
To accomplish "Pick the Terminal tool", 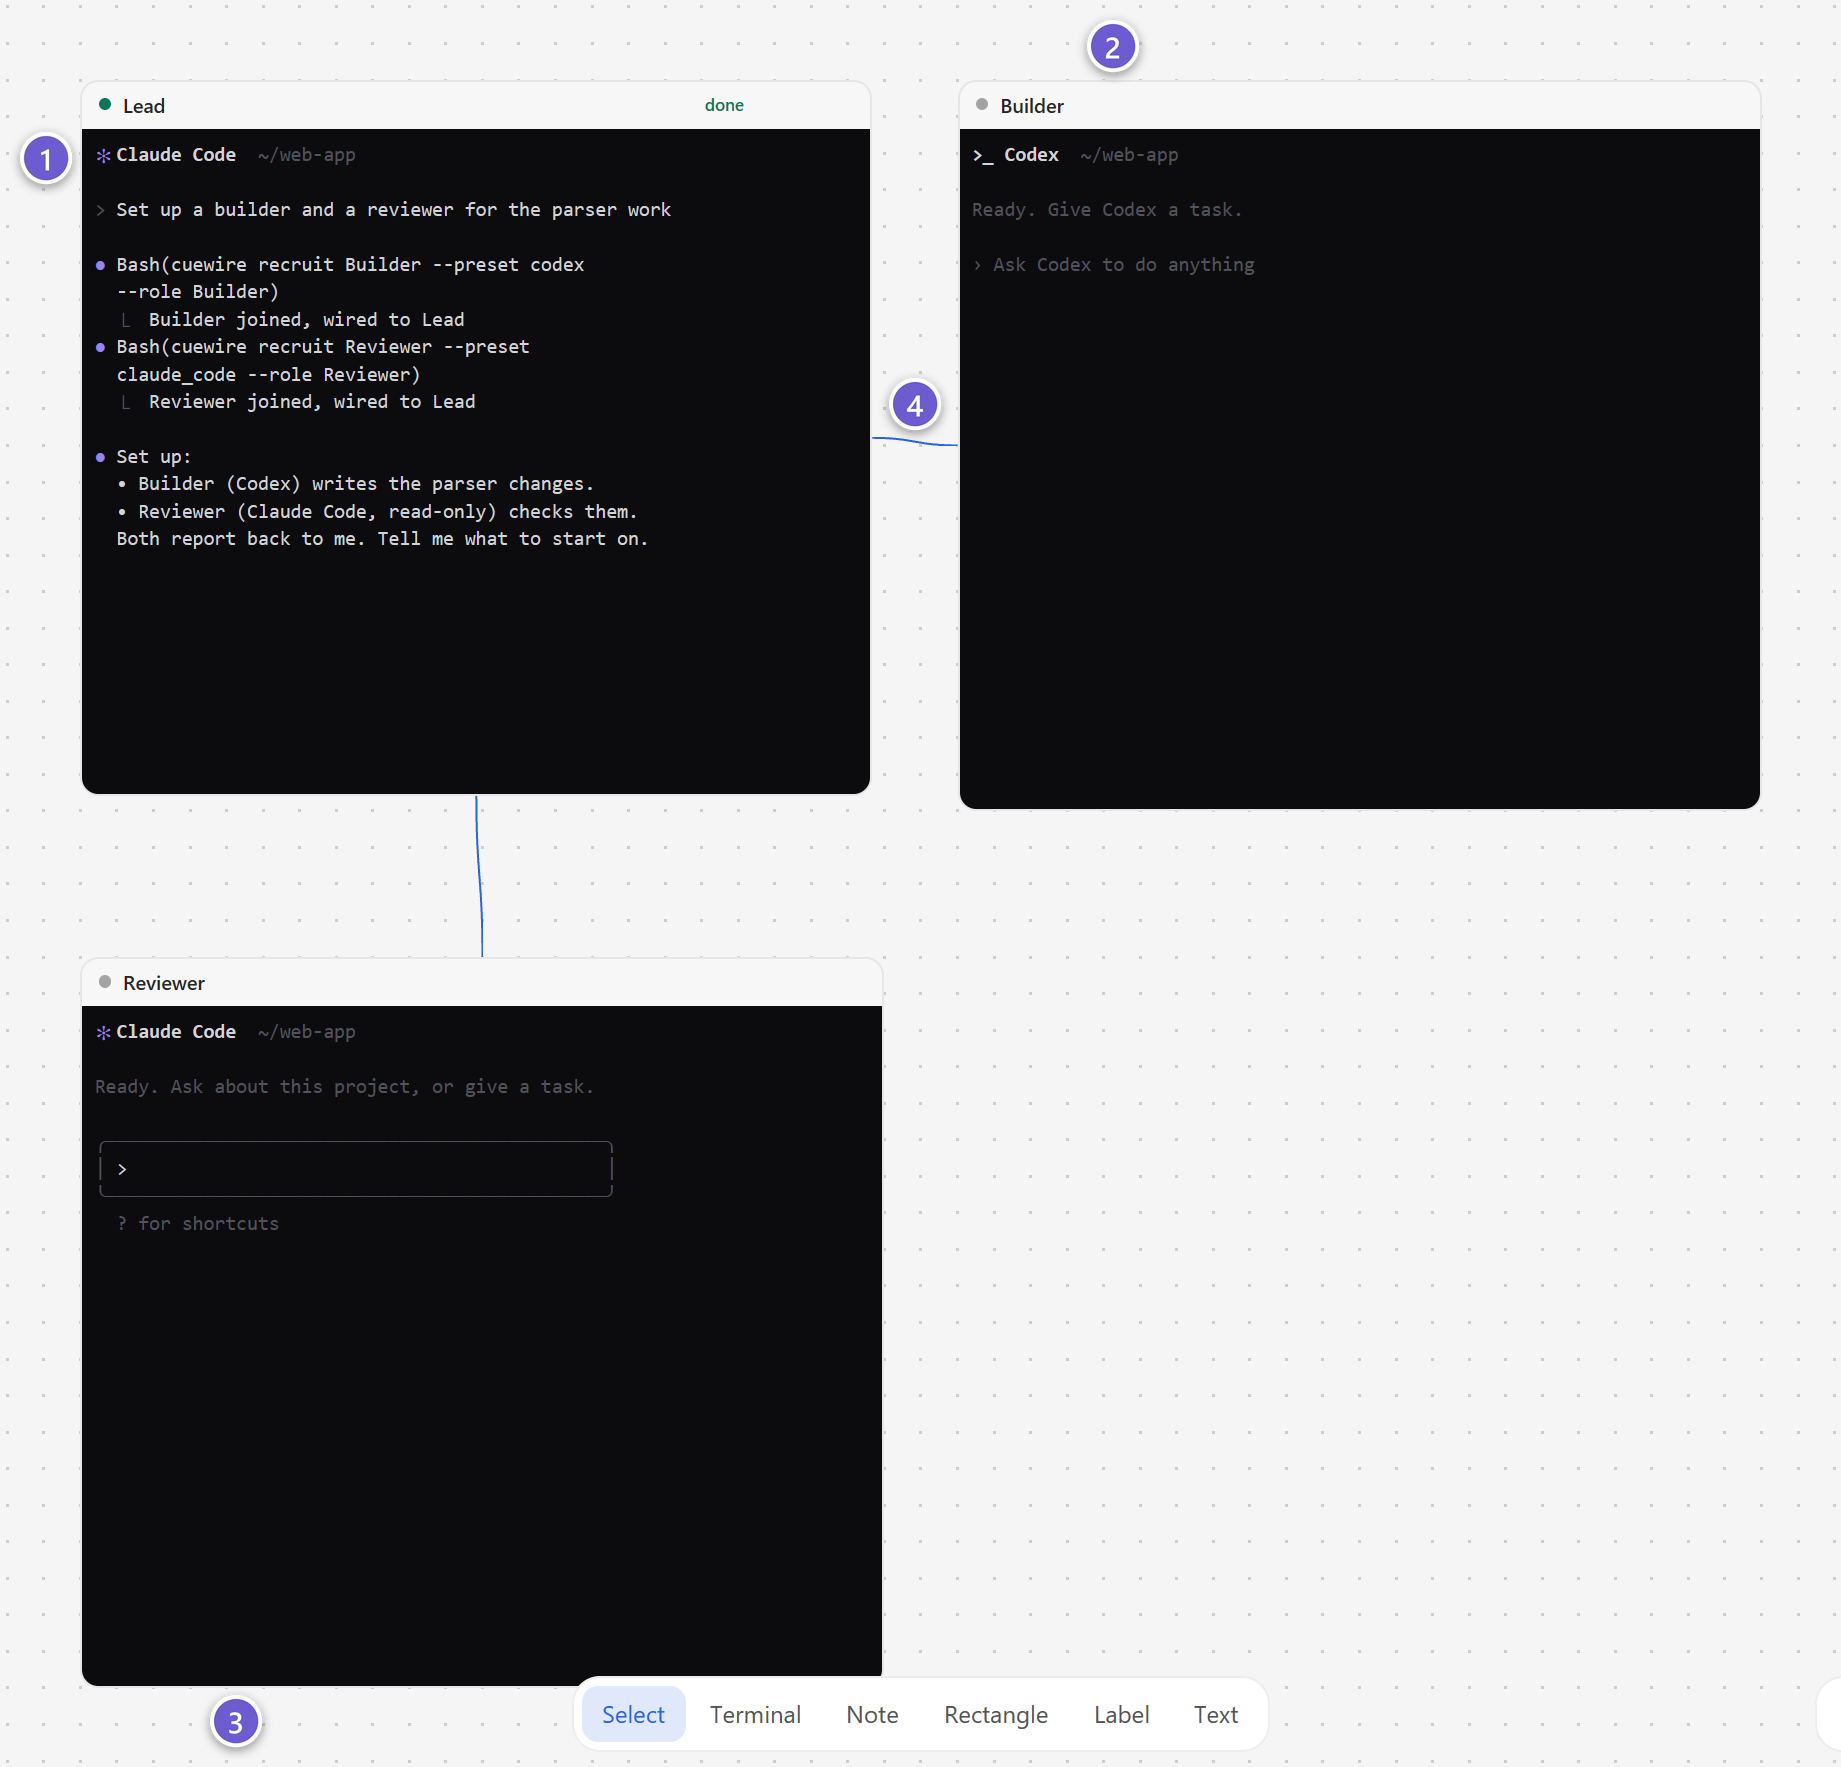I will 755,1714.
